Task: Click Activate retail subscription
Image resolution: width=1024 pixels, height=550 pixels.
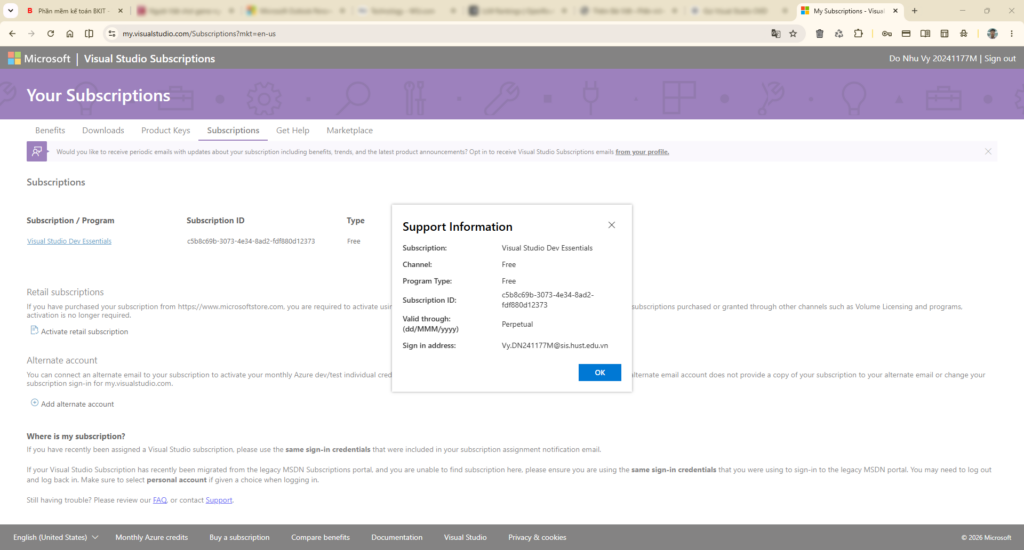Action: (x=84, y=331)
